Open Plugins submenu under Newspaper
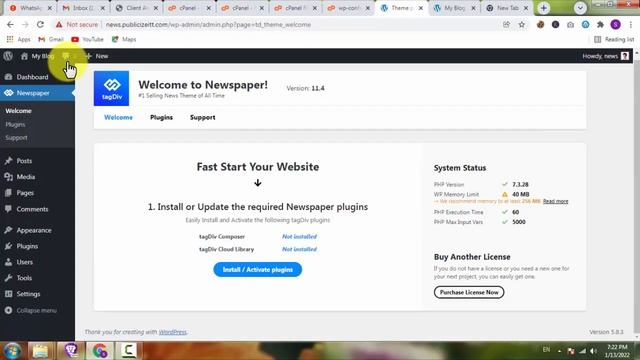Image resolution: width=640 pixels, height=360 pixels. tap(16, 124)
